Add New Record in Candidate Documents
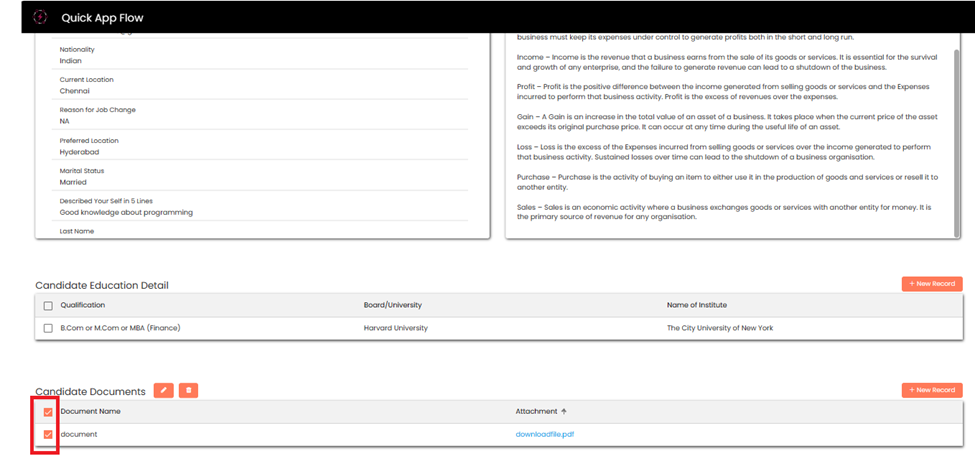The height and width of the screenshot is (469, 975). pyautogui.click(x=931, y=390)
